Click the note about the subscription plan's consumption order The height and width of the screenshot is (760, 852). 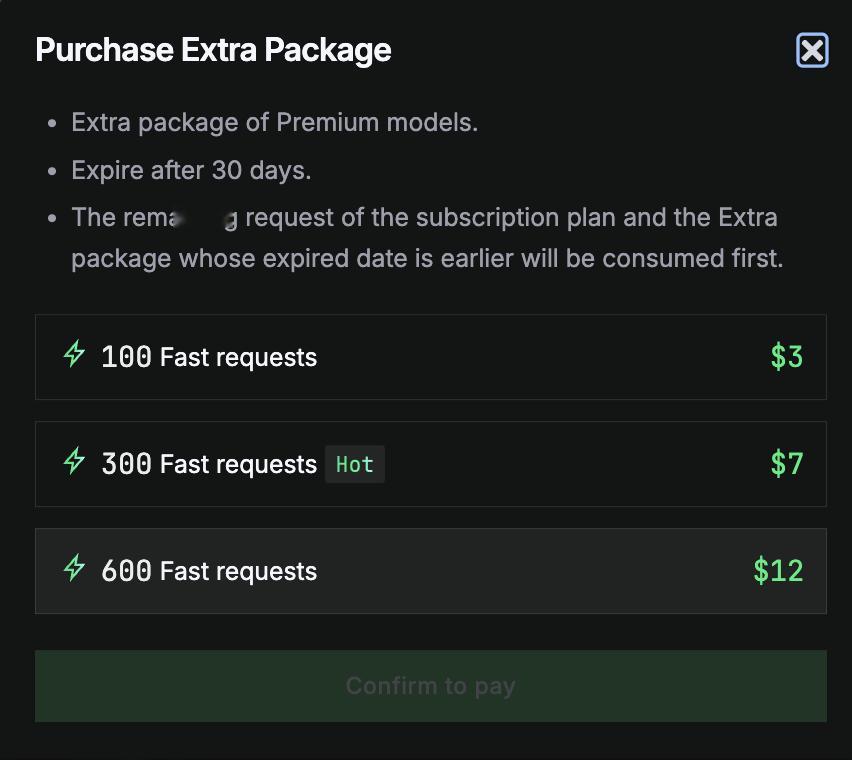pos(427,238)
